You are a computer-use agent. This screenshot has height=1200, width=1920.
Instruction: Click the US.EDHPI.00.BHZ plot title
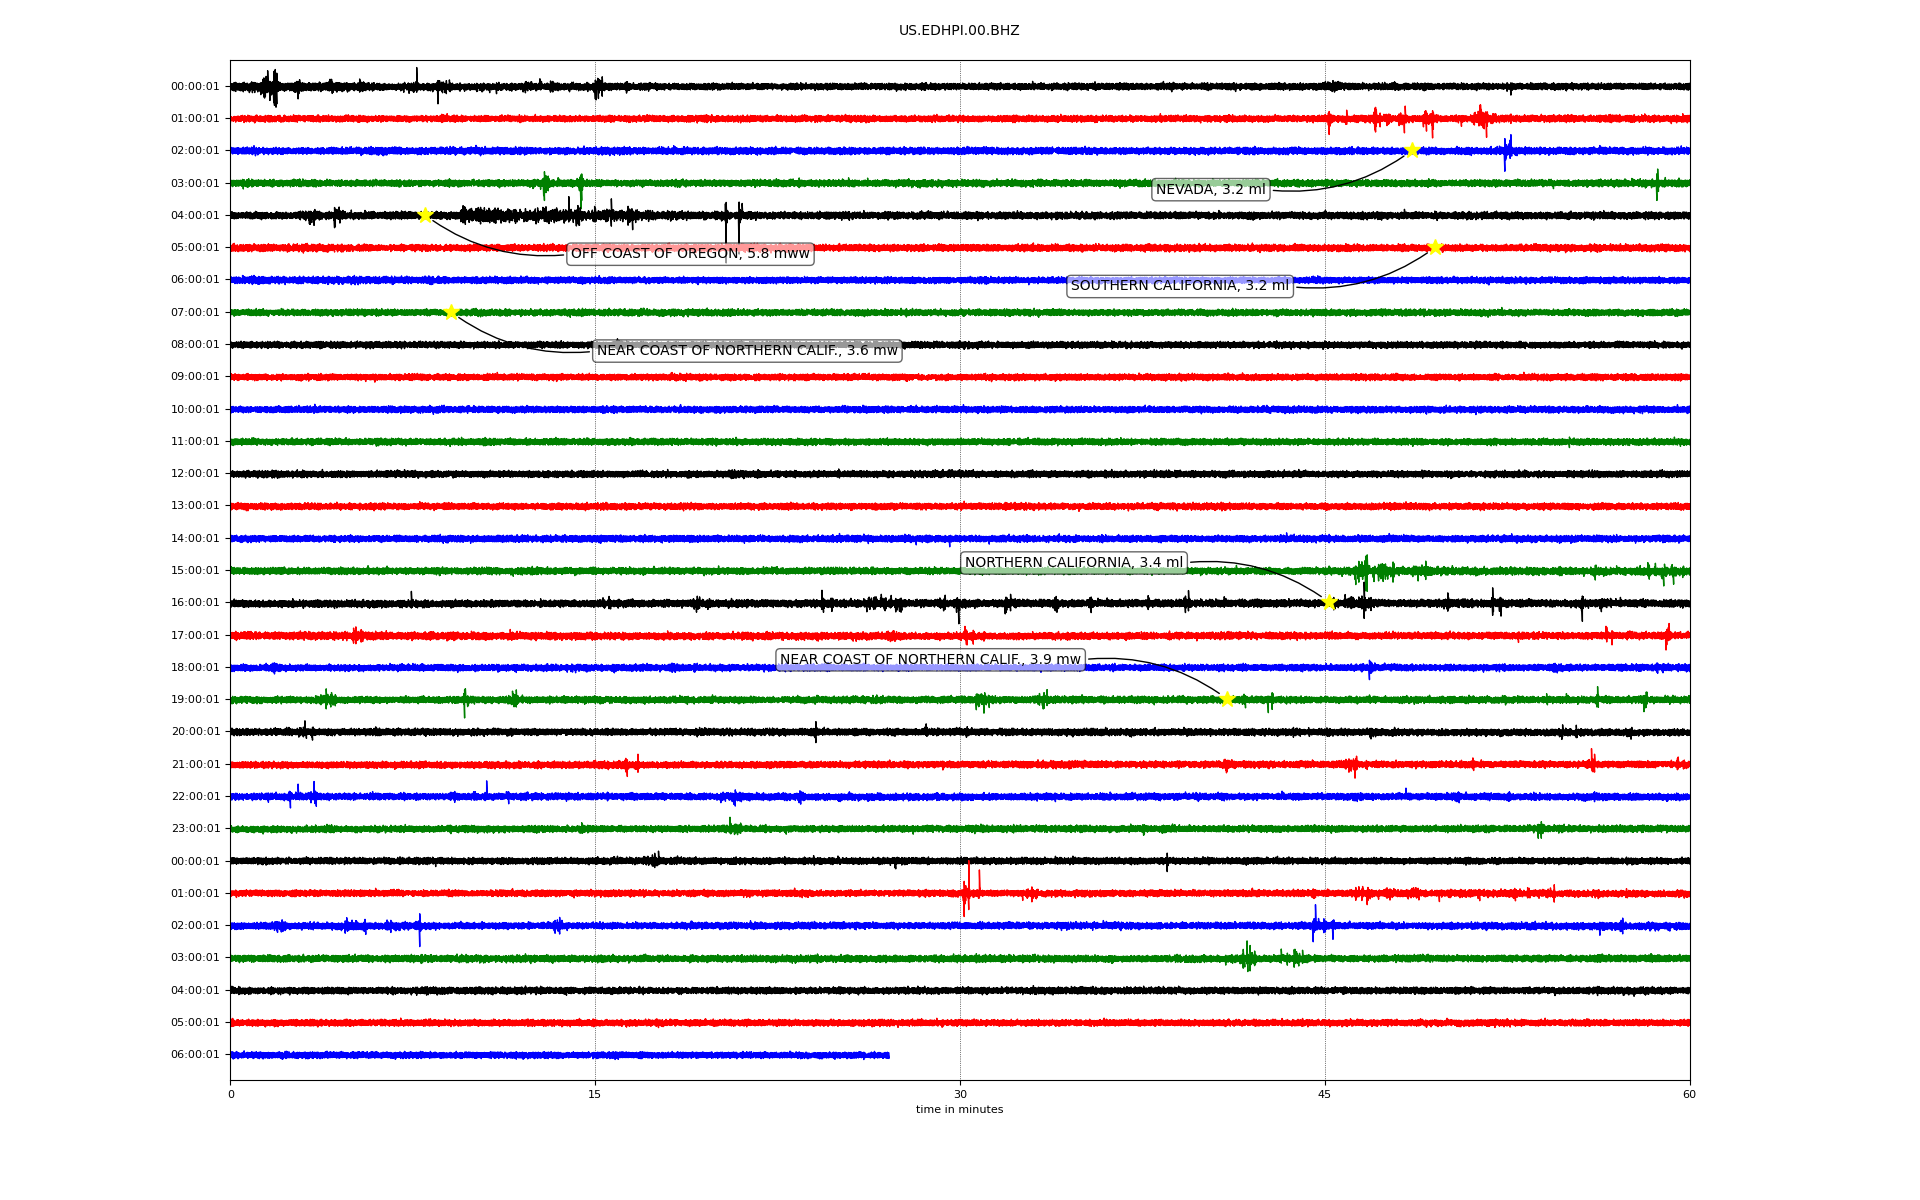959,31
